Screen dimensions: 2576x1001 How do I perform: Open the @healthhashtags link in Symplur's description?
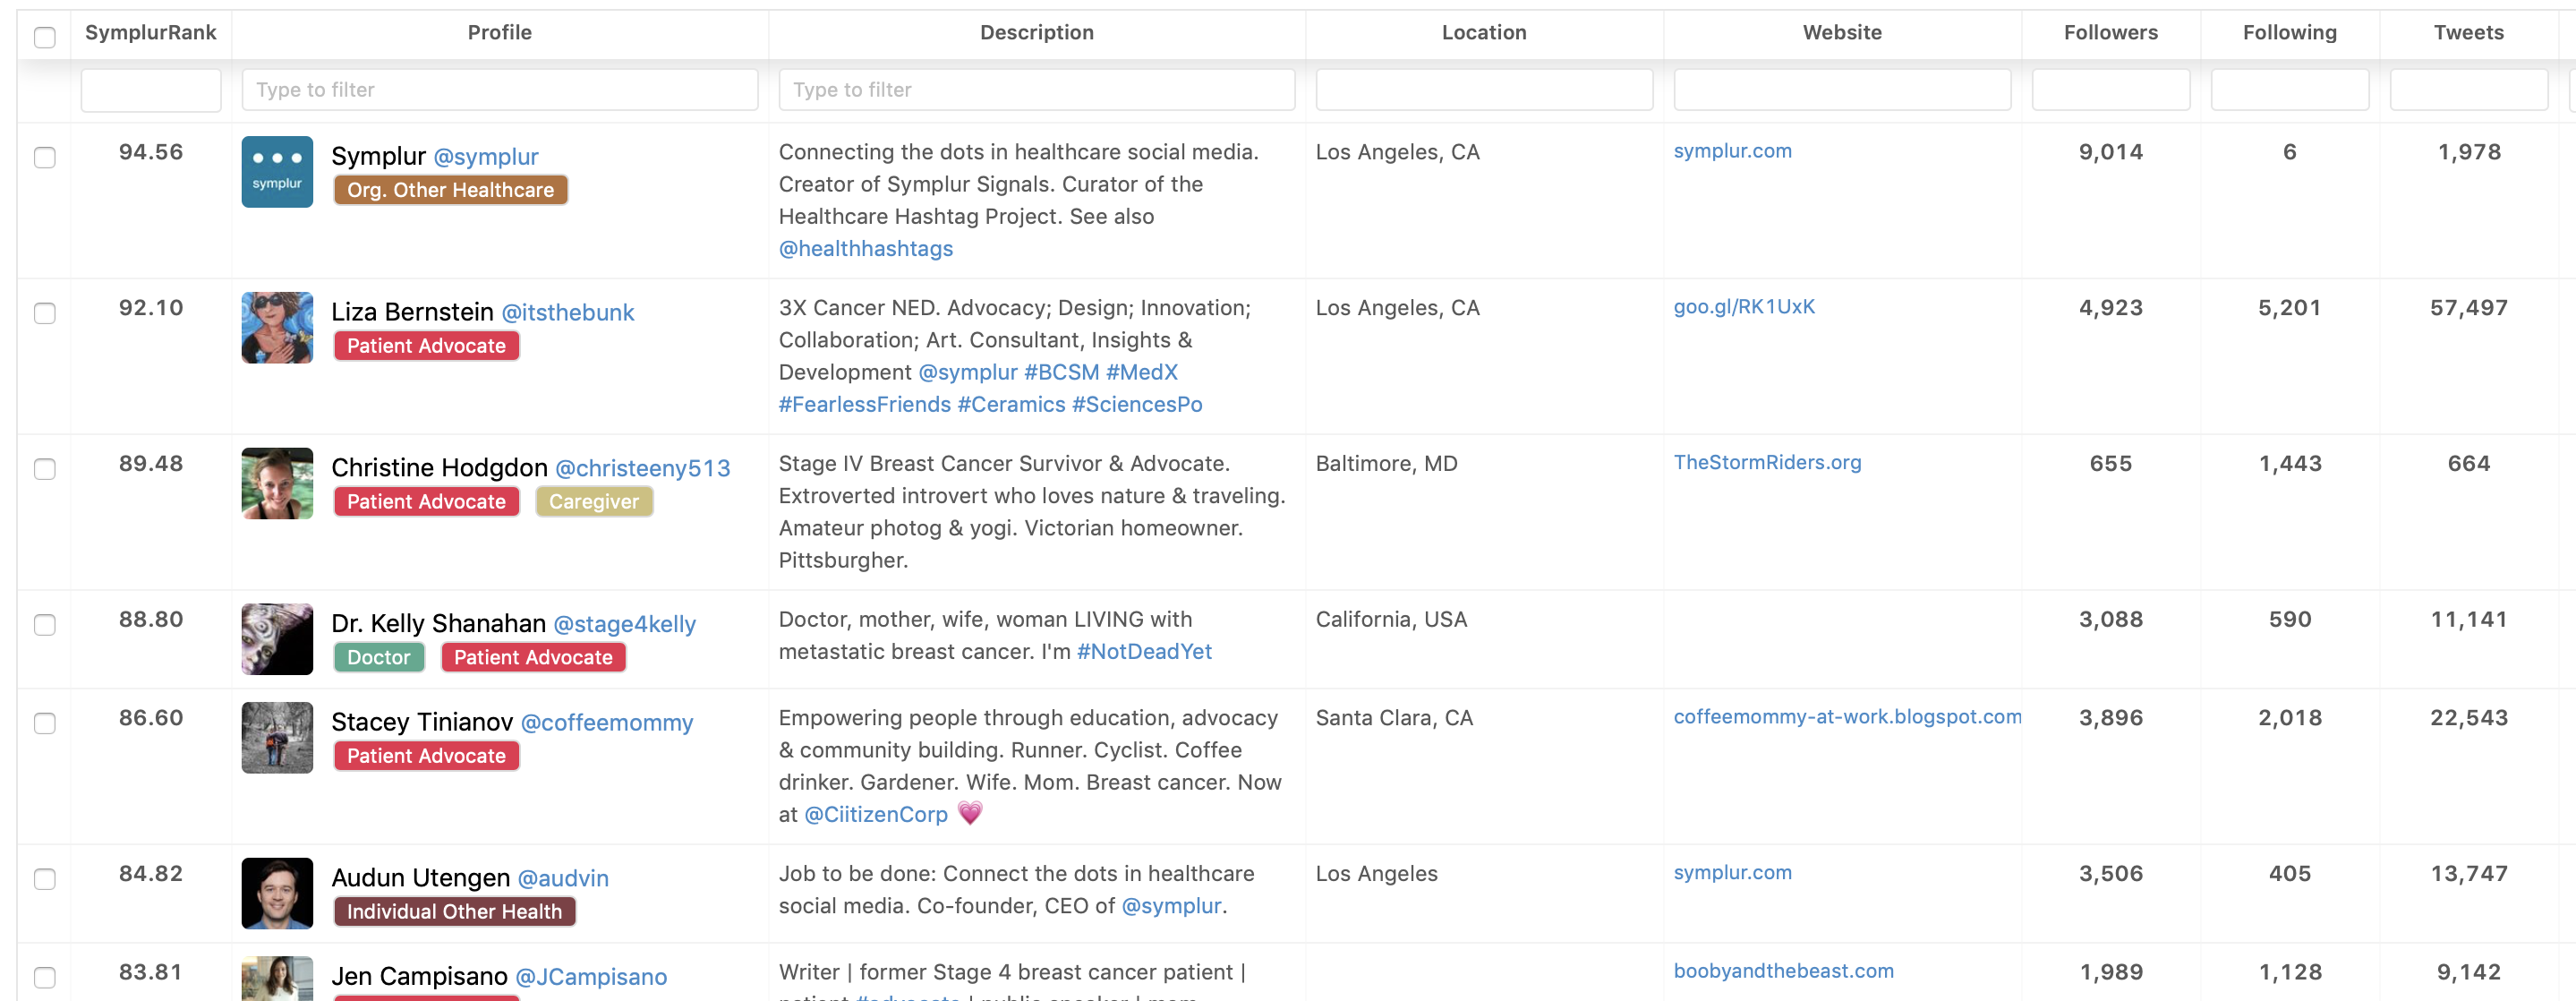point(866,249)
